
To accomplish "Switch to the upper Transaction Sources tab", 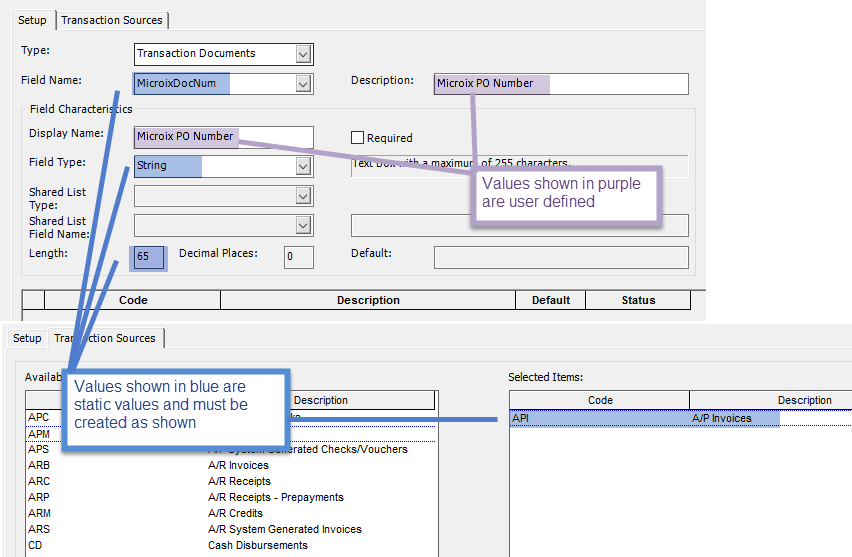I will point(112,20).
